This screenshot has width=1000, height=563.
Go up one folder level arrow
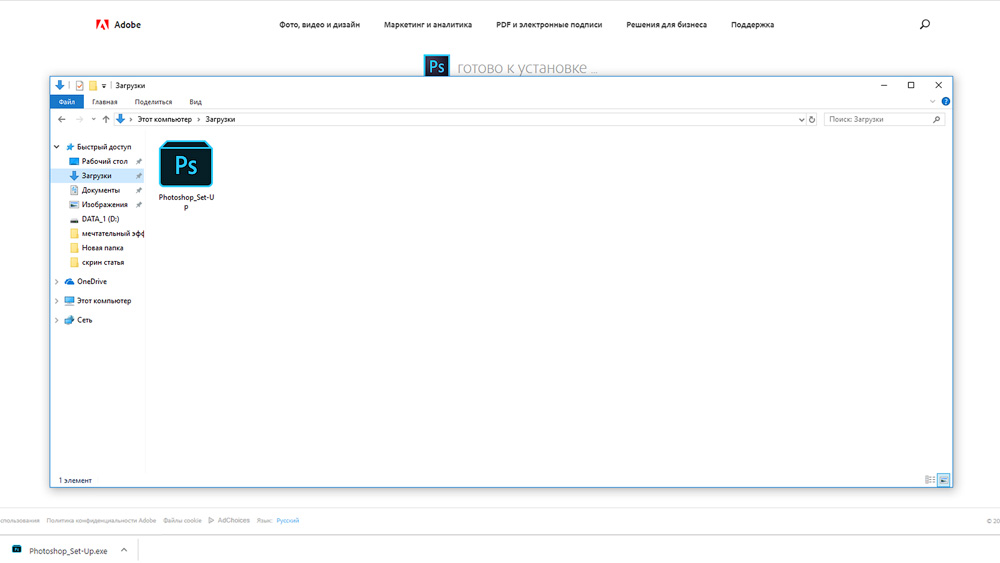coord(106,119)
